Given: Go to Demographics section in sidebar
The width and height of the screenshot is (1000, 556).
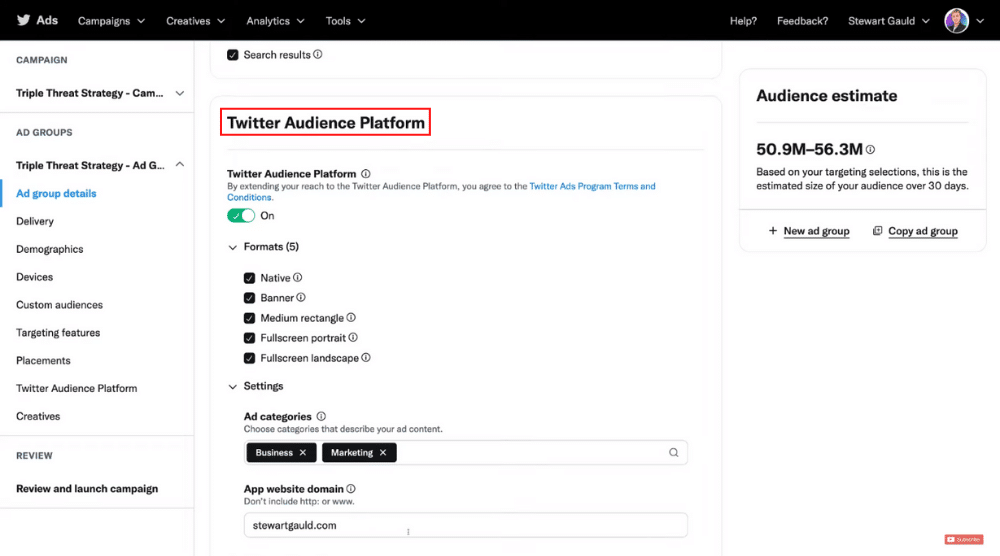Looking at the screenshot, I should click(x=50, y=249).
